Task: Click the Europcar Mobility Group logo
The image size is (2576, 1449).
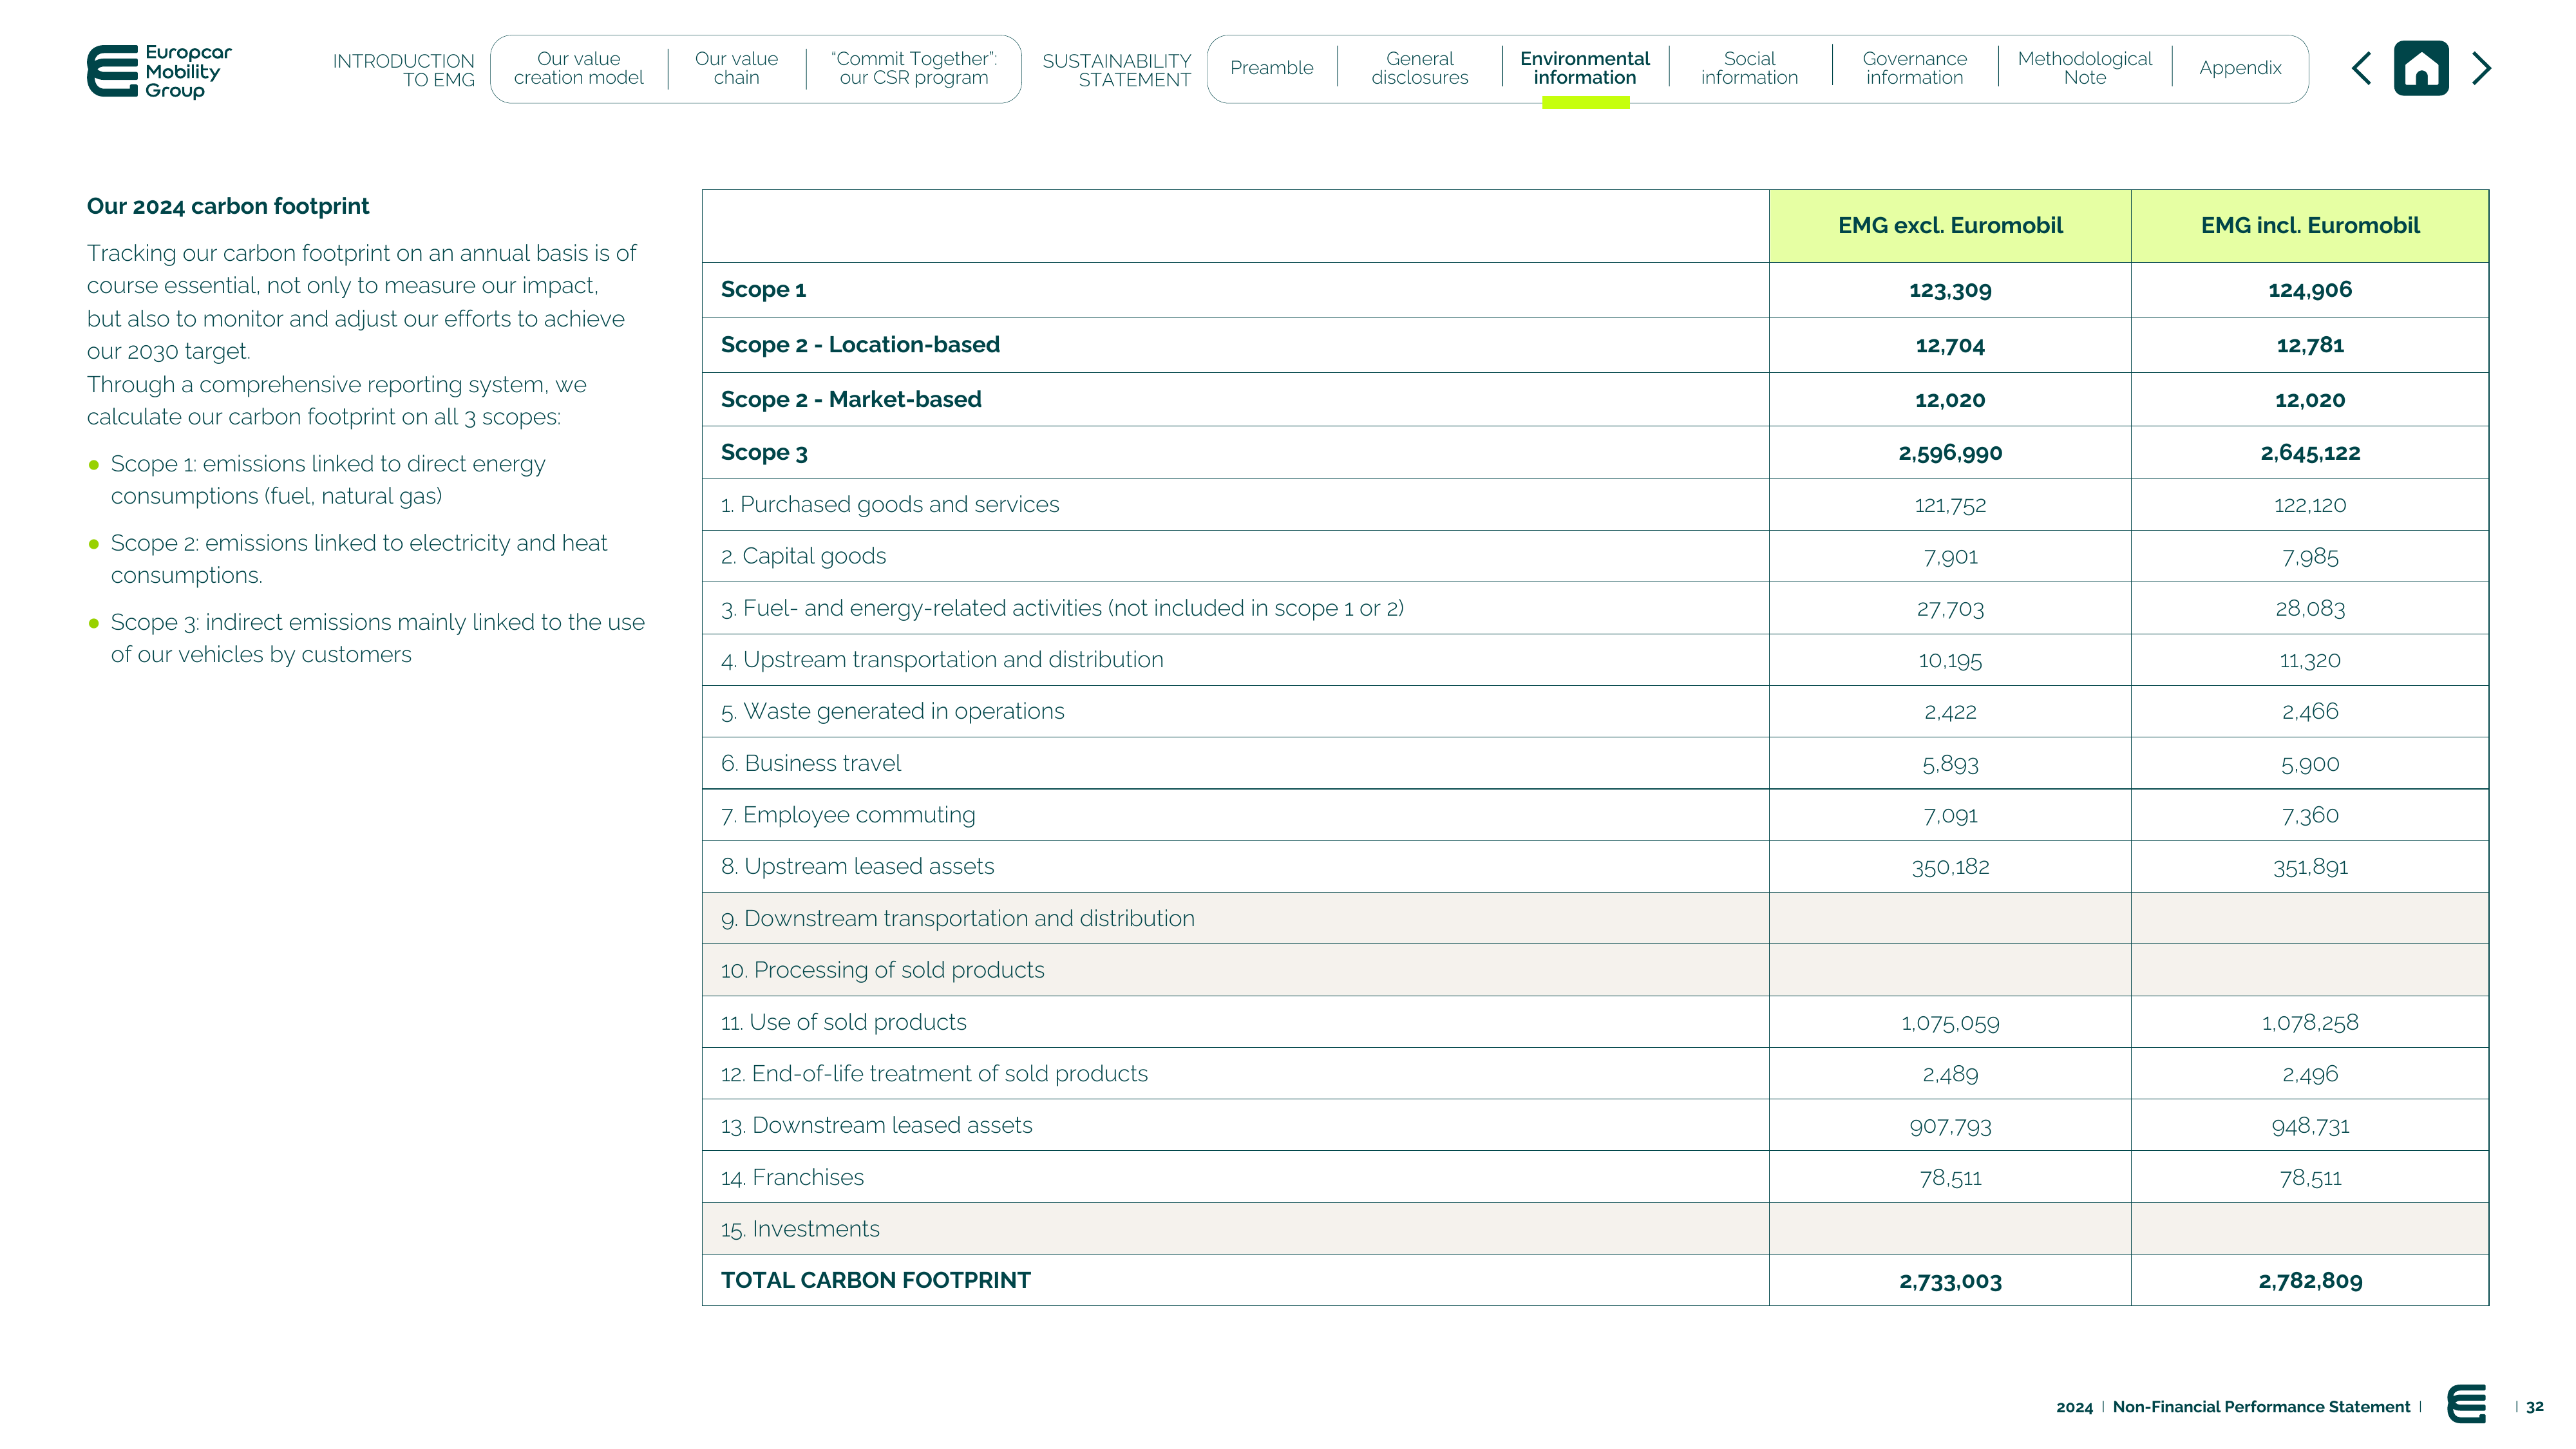Action: [x=159, y=71]
